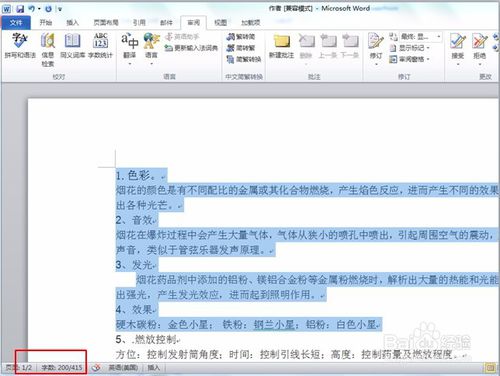Click the proofing status icon in status bar
This screenshot has height=376, width=500.
click(x=96, y=368)
